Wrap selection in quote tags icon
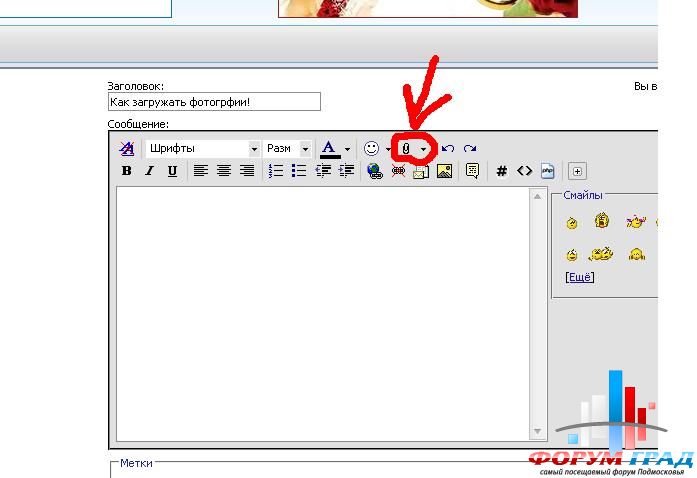 pyautogui.click(x=472, y=171)
